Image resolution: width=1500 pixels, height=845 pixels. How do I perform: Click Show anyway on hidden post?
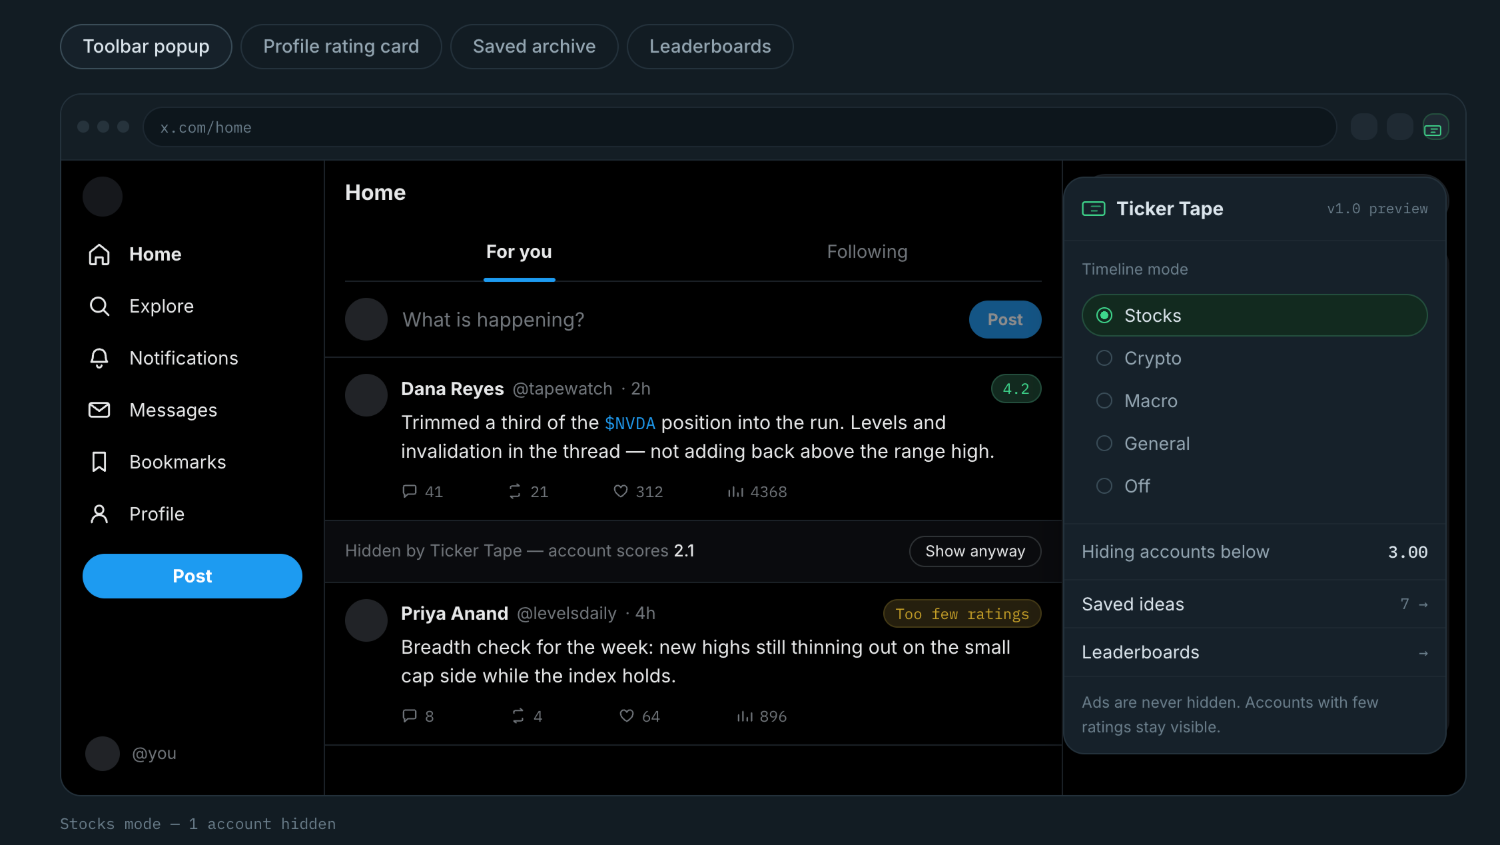pos(975,551)
